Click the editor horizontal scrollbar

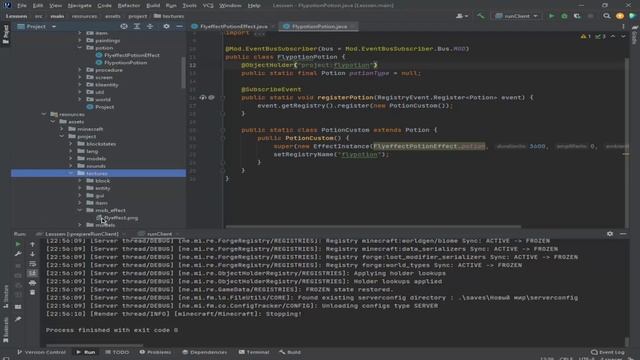373,226
